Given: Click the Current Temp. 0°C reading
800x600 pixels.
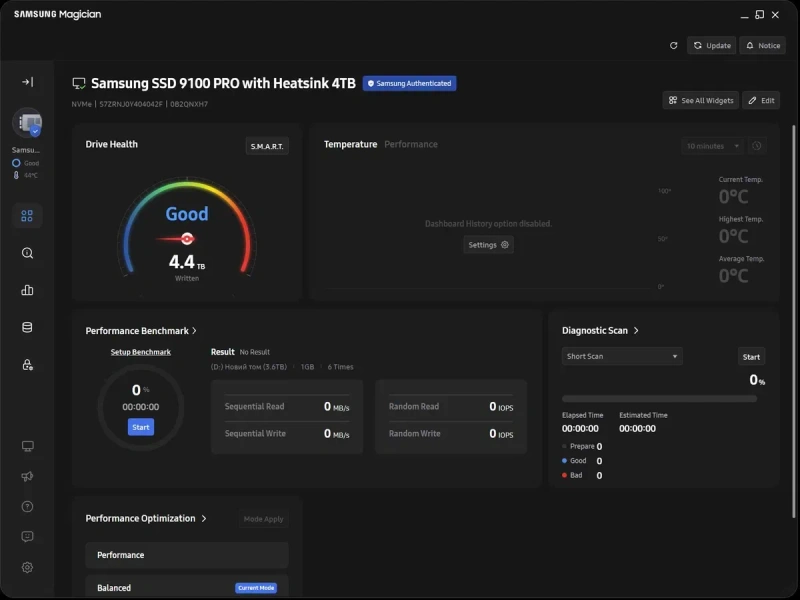Looking at the screenshot, I should tap(734, 196).
